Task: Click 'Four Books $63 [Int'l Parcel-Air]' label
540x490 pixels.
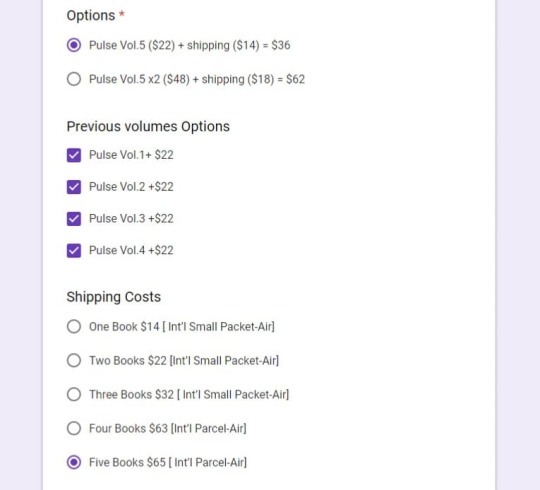Action: coord(168,428)
